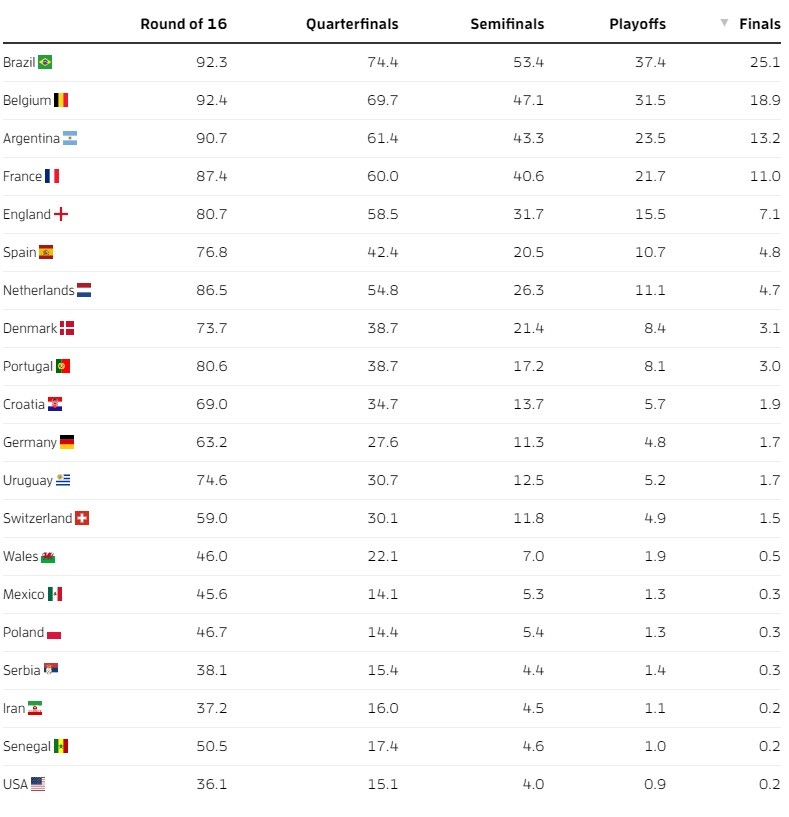Open the Croatia team name
Image resolution: width=789 pixels, height=817 pixels.
tap(24, 404)
